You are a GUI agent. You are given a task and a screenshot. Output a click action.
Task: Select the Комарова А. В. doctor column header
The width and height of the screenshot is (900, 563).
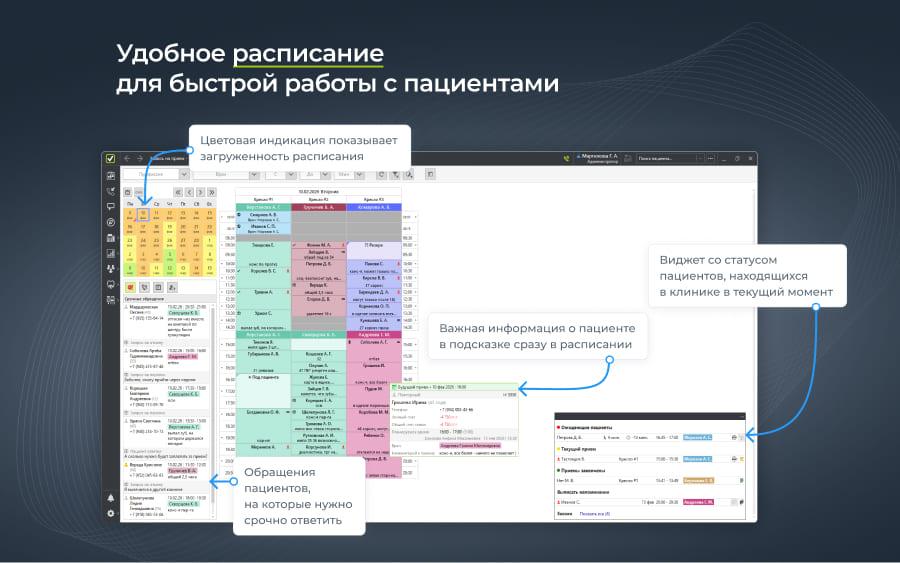[373, 207]
